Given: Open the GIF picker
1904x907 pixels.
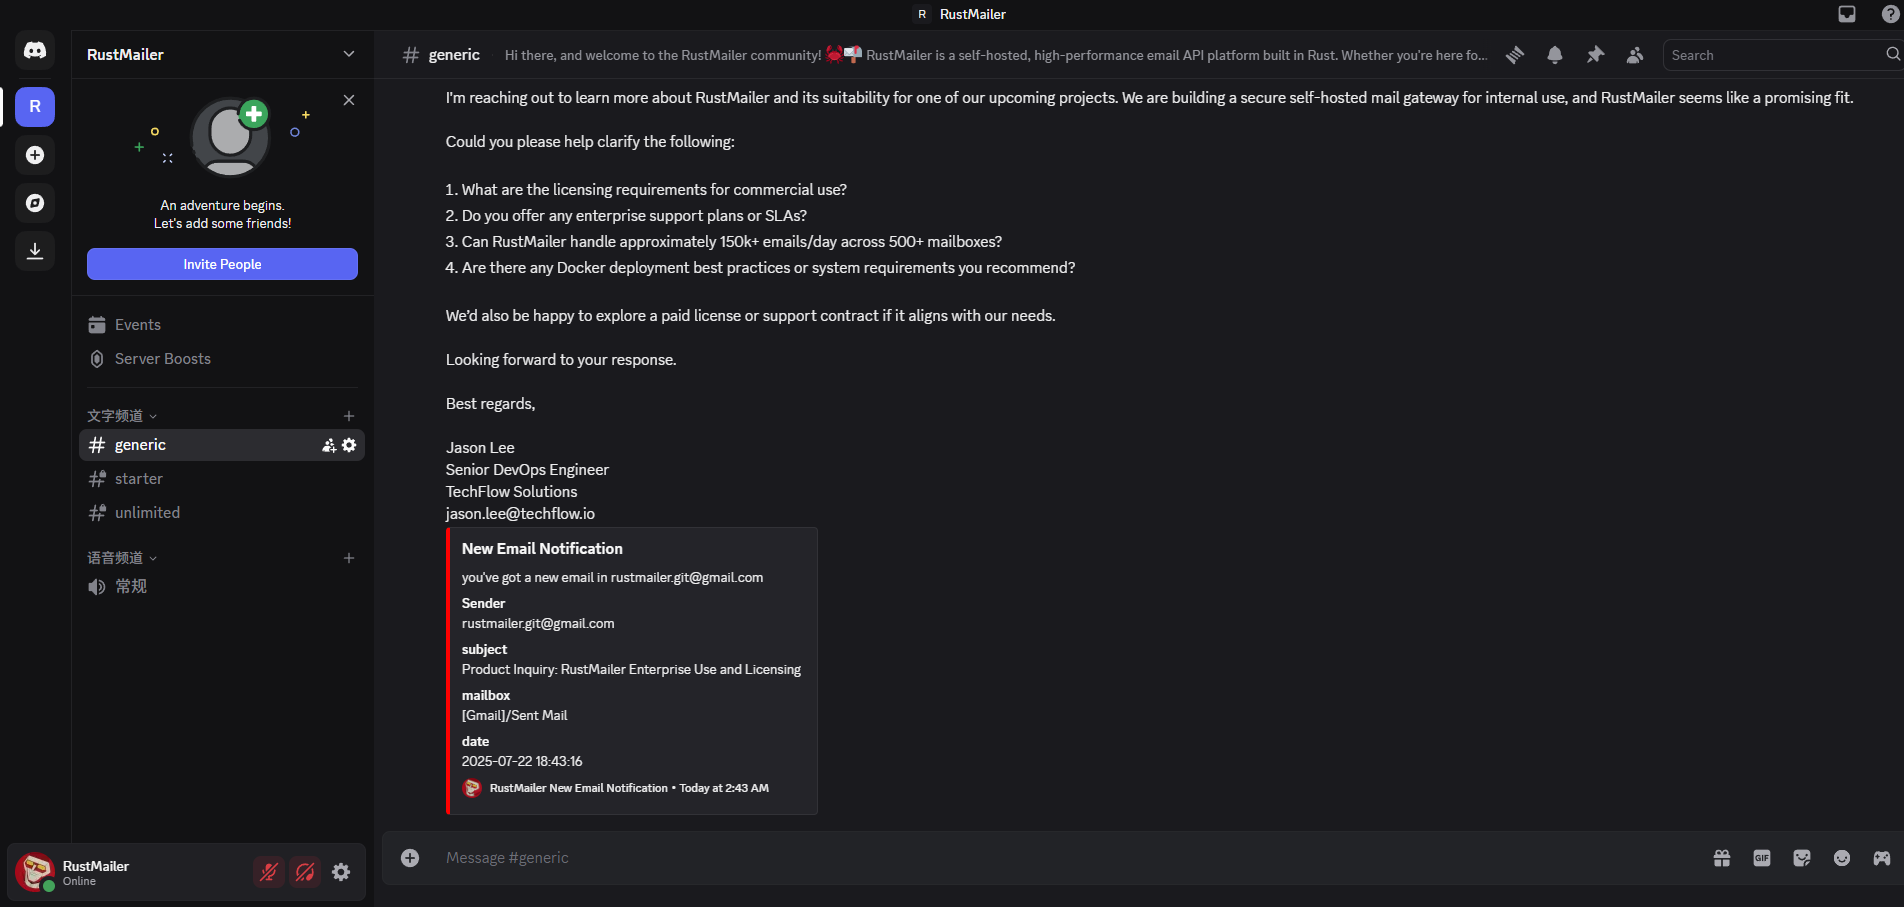Looking at the screenshot, I should tap(1762, 858).
